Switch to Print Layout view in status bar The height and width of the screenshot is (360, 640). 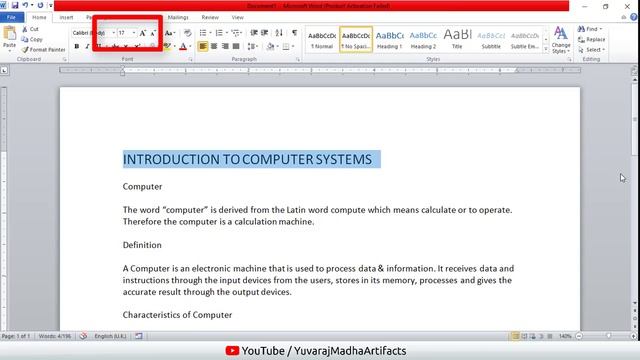pyautogui.click(x=516, y=336)
